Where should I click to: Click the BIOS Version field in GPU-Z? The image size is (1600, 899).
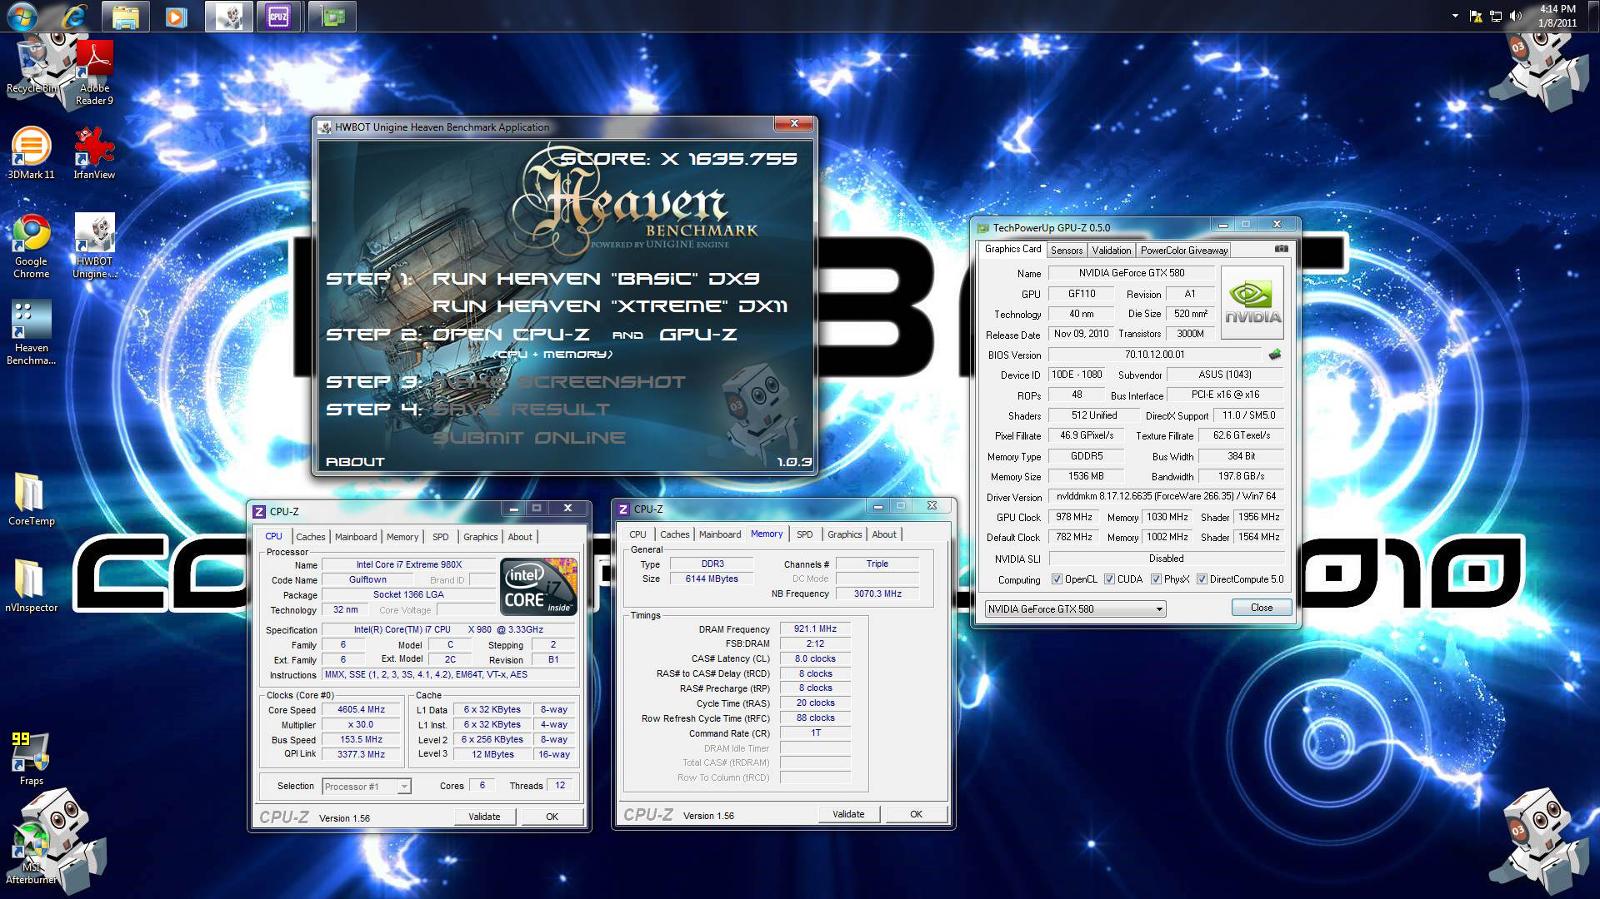coord(1155,355)
